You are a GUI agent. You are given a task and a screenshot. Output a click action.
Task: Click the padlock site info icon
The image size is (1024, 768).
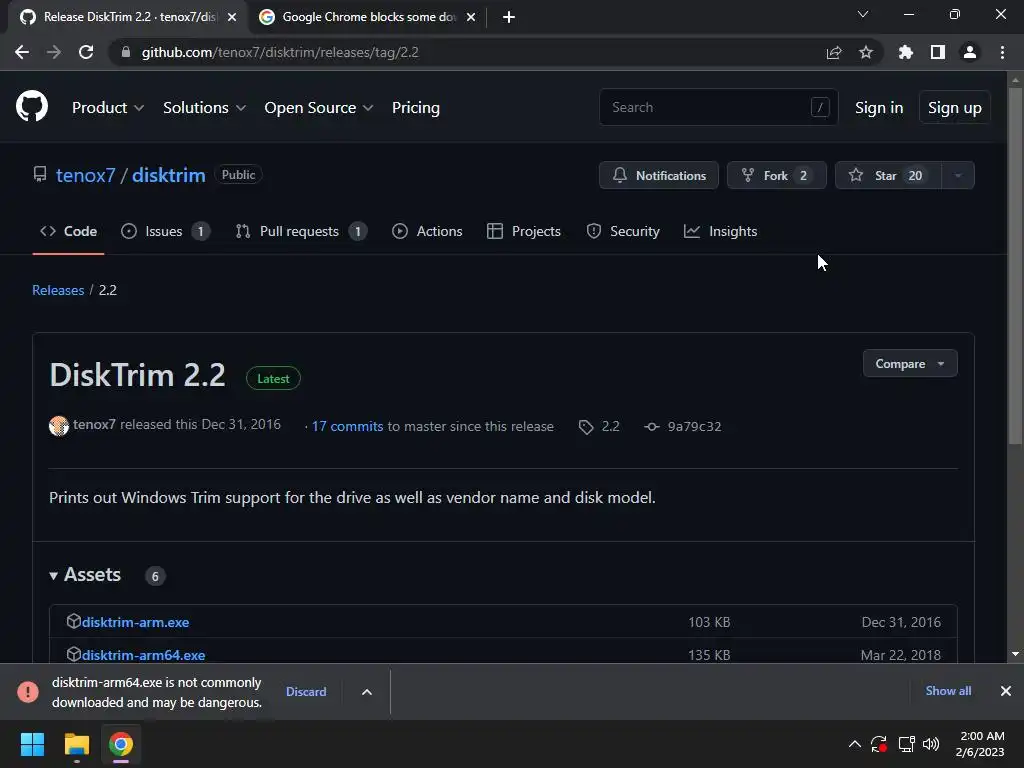pos(126,52)
